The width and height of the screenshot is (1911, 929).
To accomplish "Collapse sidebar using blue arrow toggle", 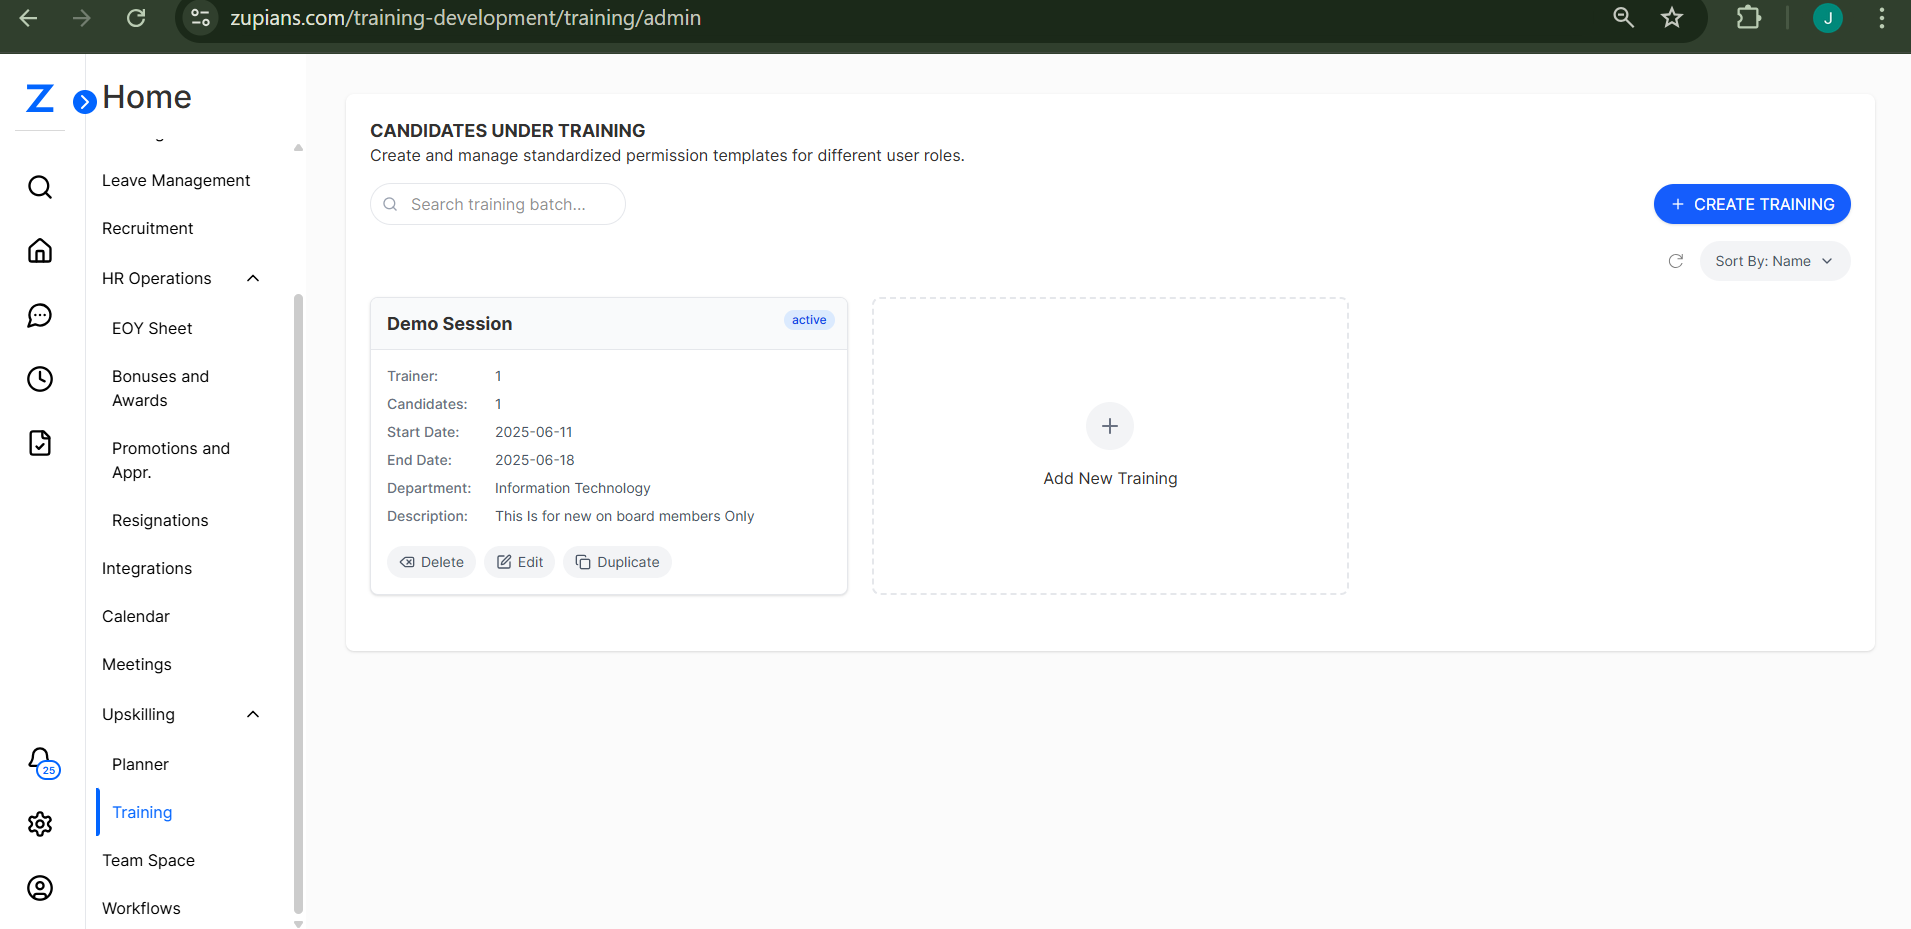I will click(85, 101).
